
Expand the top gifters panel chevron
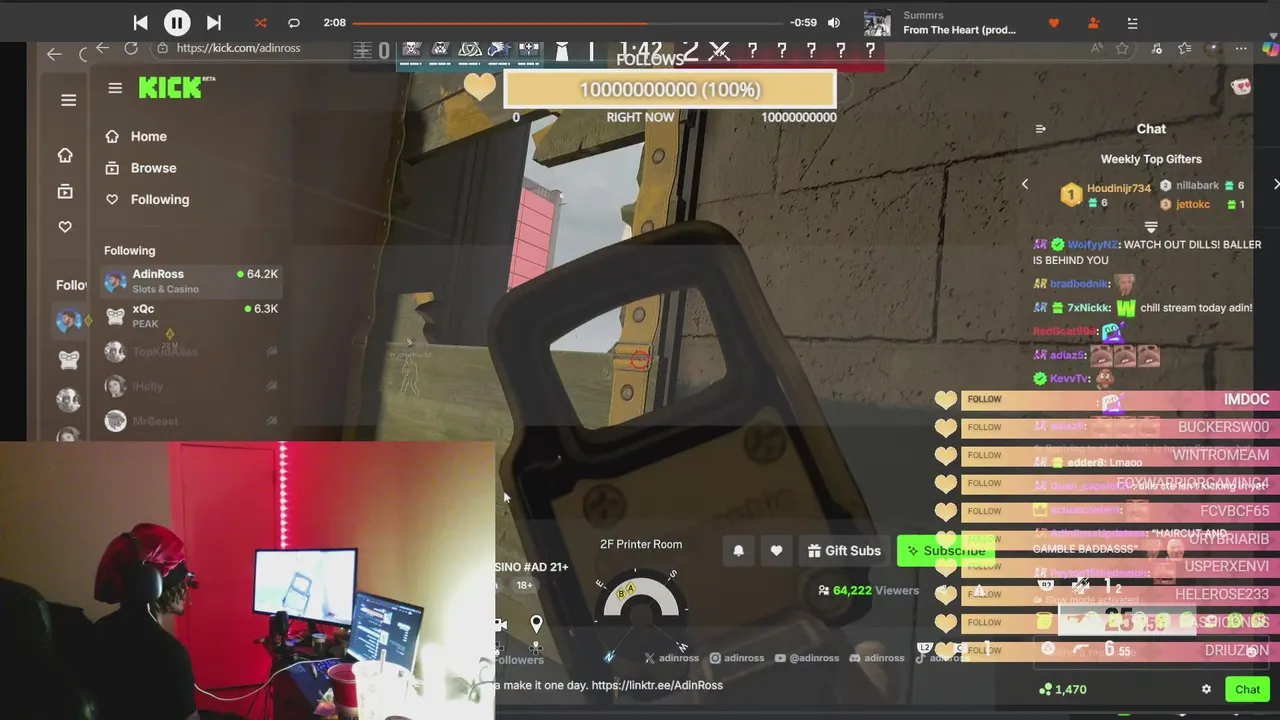(1150, 227)
